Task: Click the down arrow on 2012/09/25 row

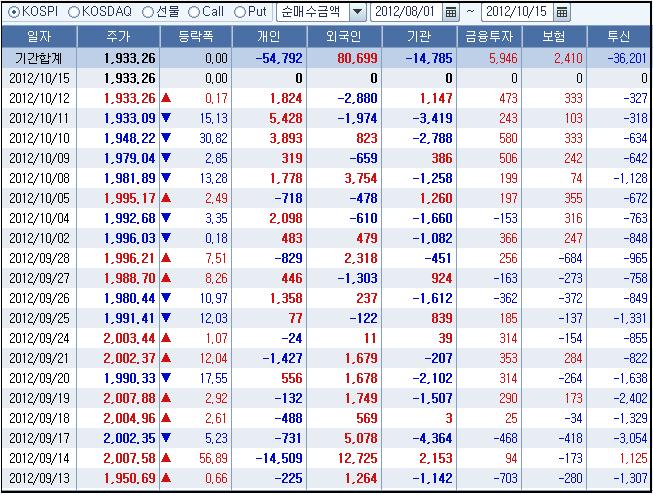Action: point(166,318)
